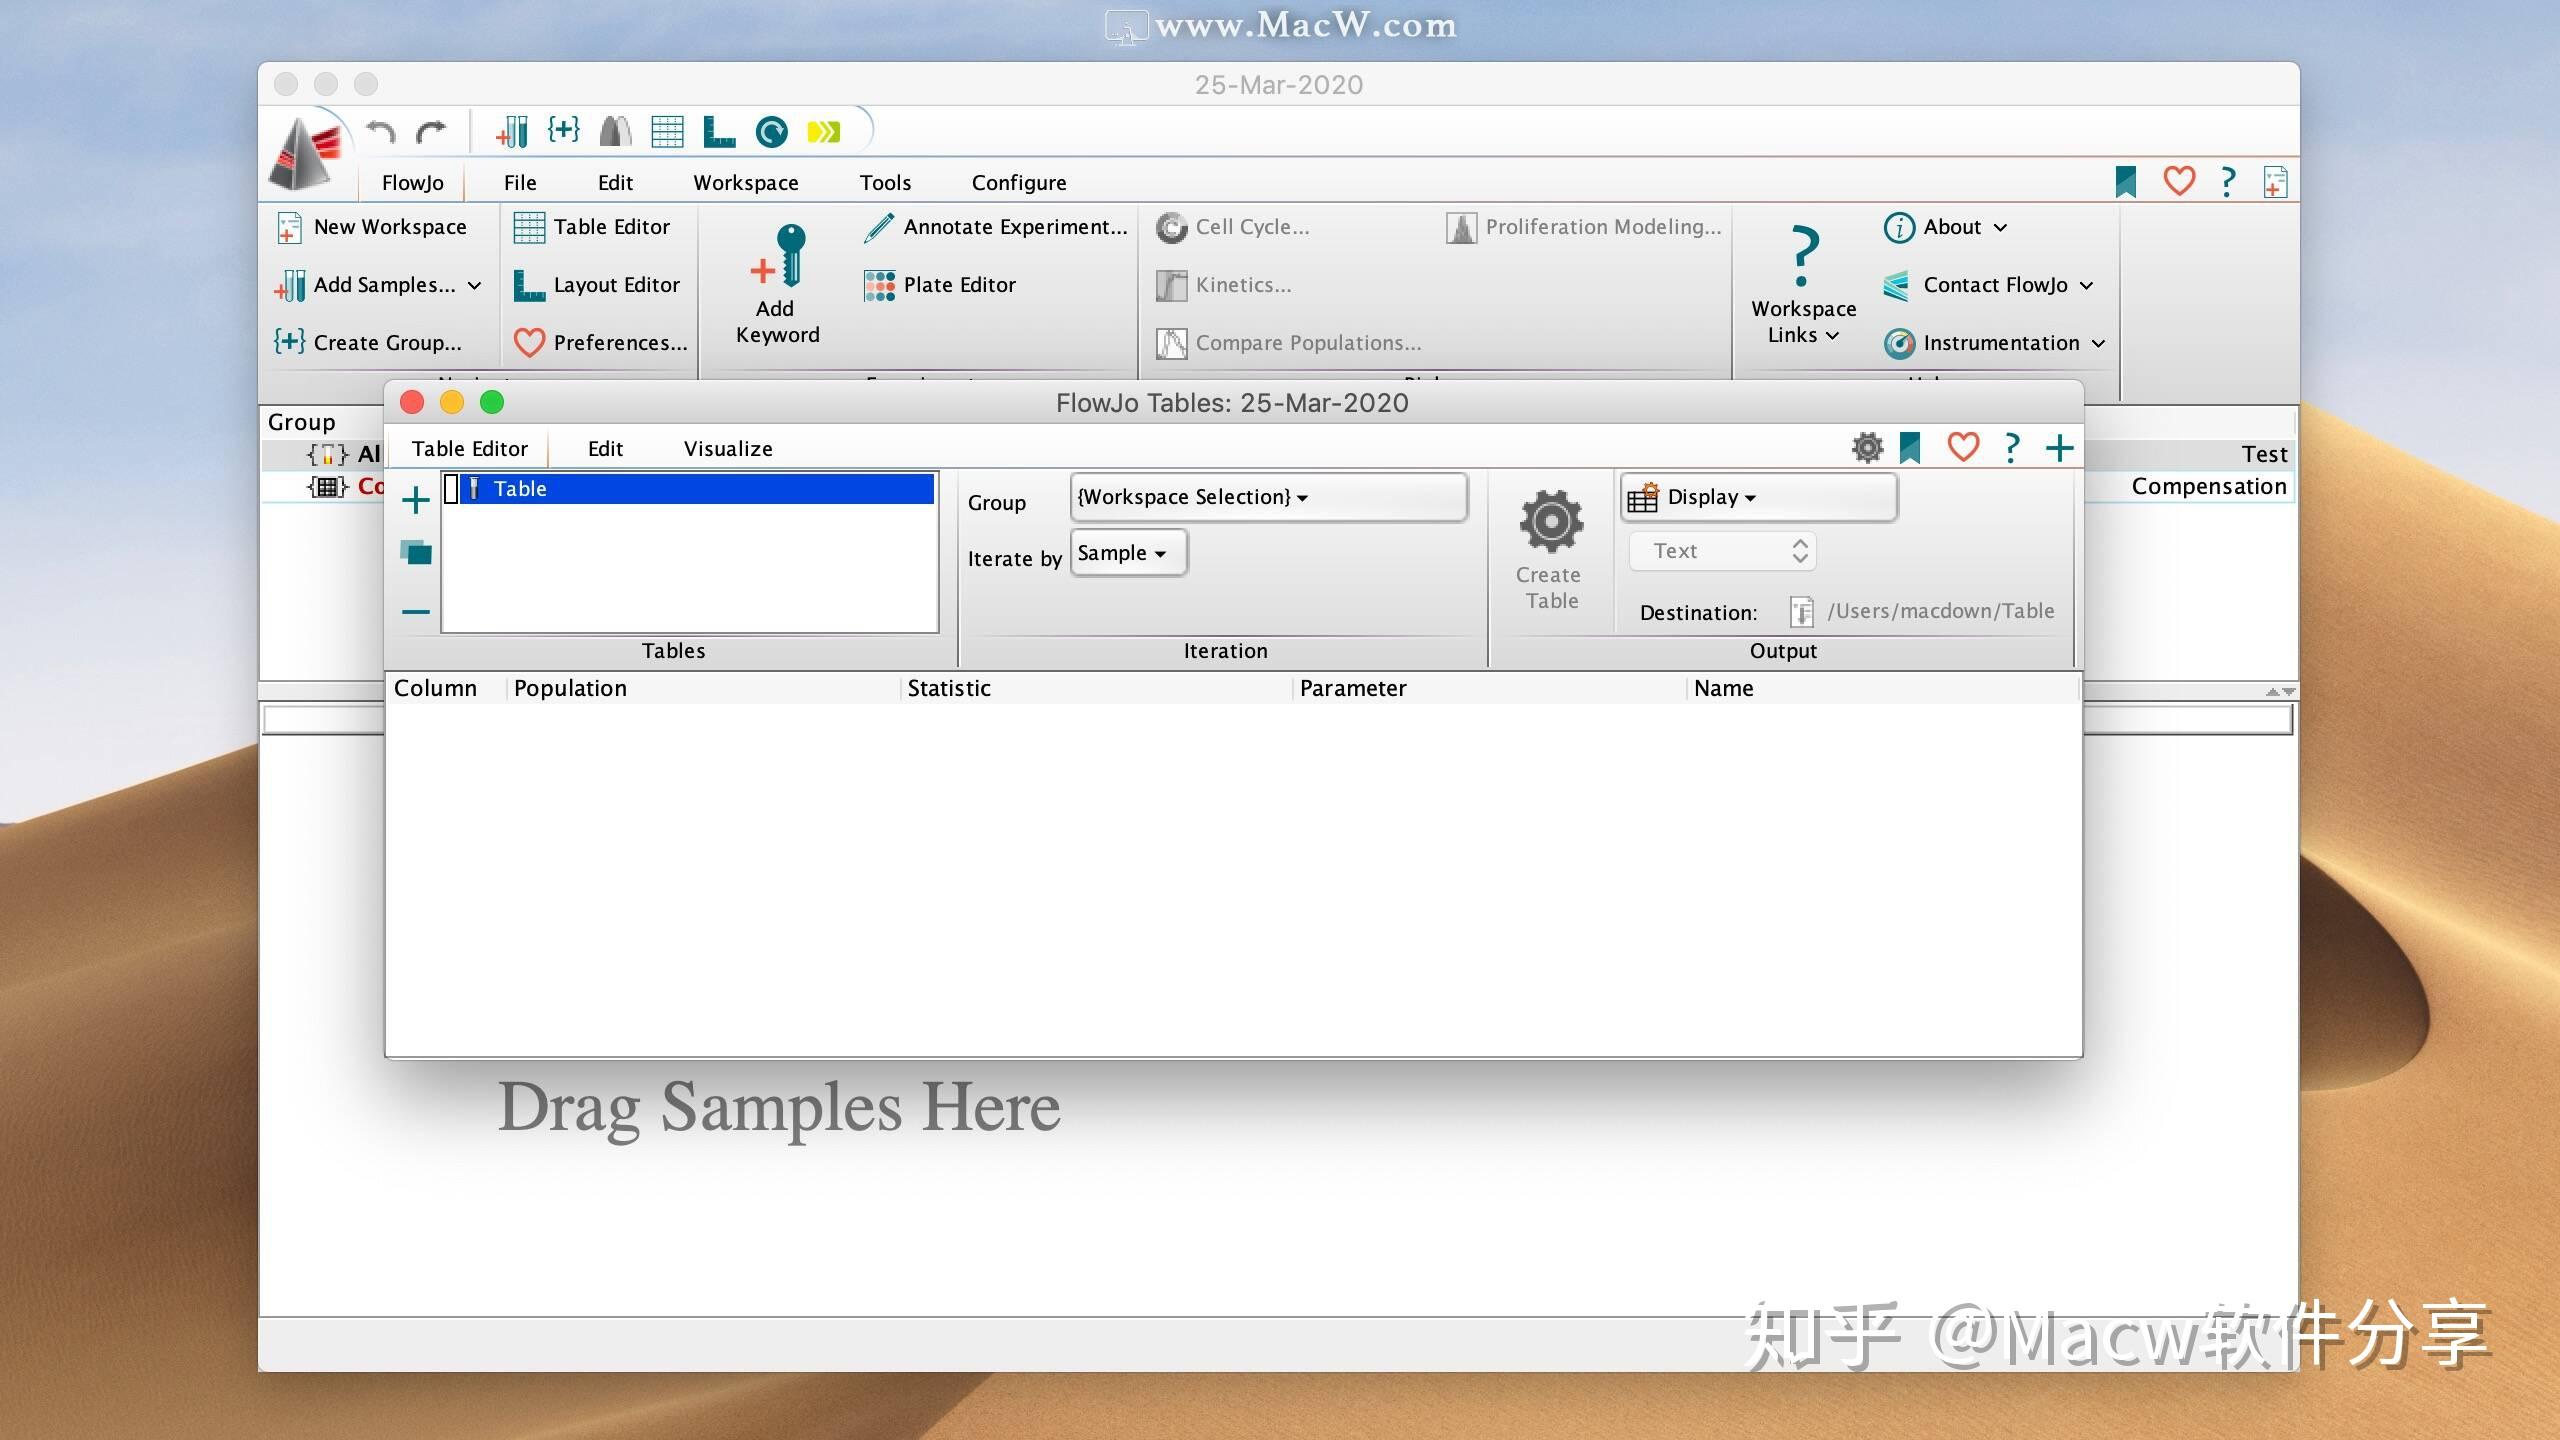The width and height of the screenshot is (2560, 1440).
Task: Open the Tools menu in the ribbon
Action: coord(884,182)
